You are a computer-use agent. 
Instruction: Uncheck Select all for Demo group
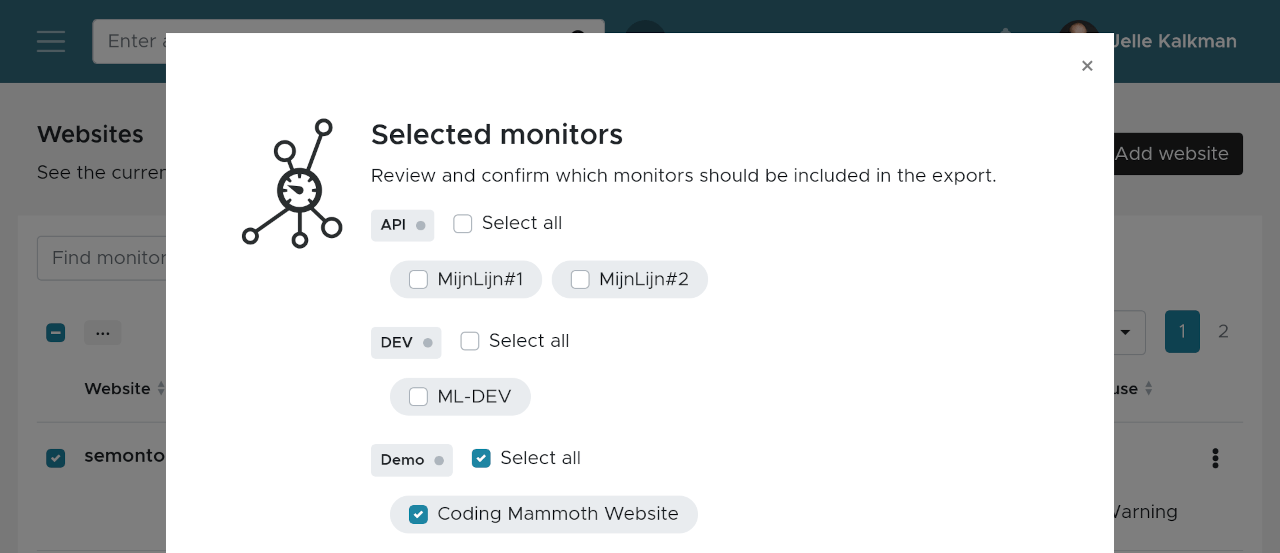481,459
